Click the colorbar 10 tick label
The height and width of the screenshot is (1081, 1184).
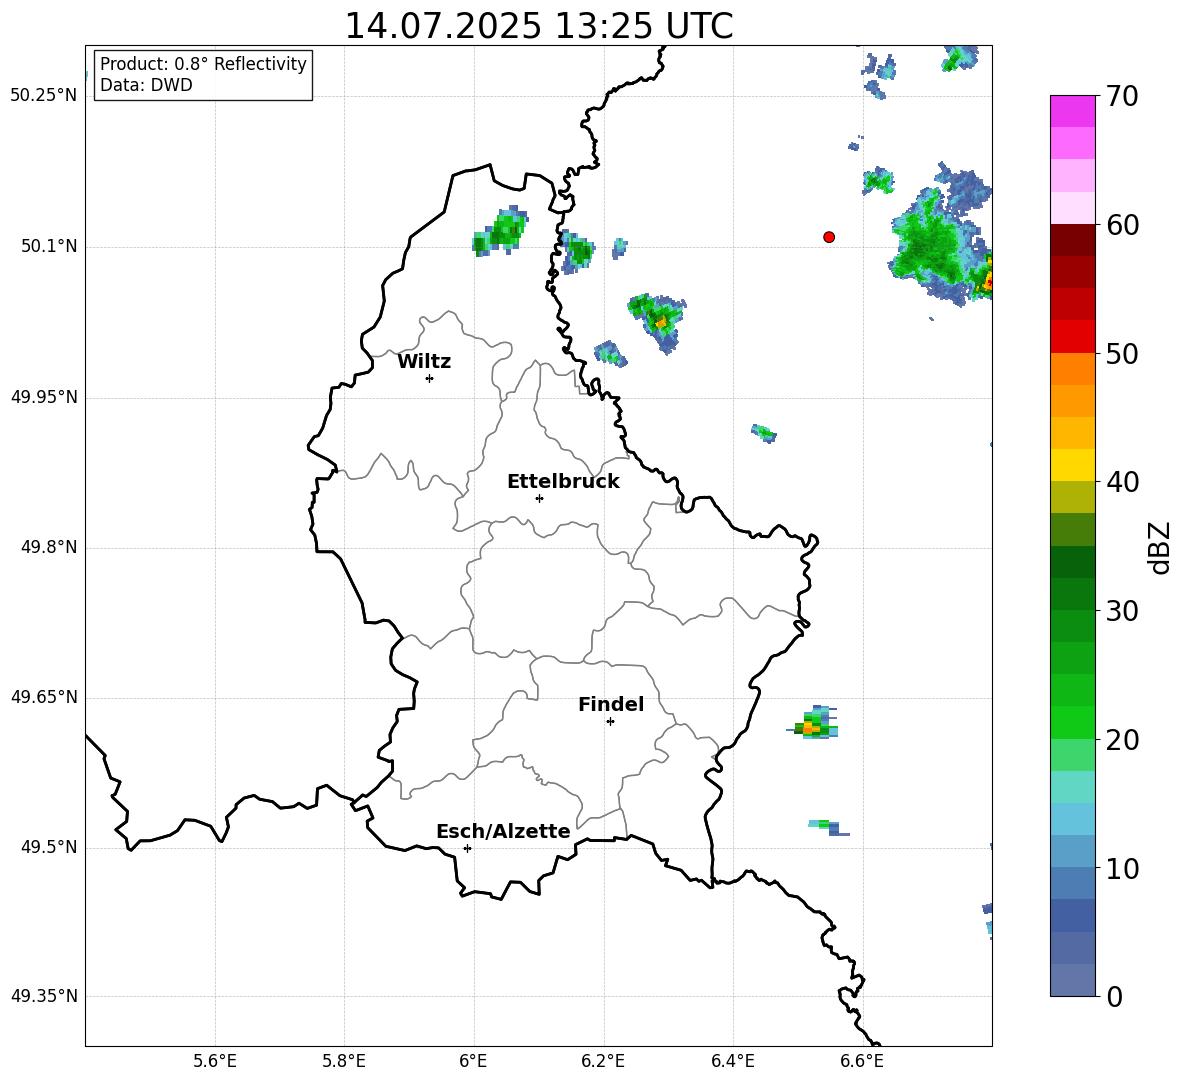[x=1122, y=868]
